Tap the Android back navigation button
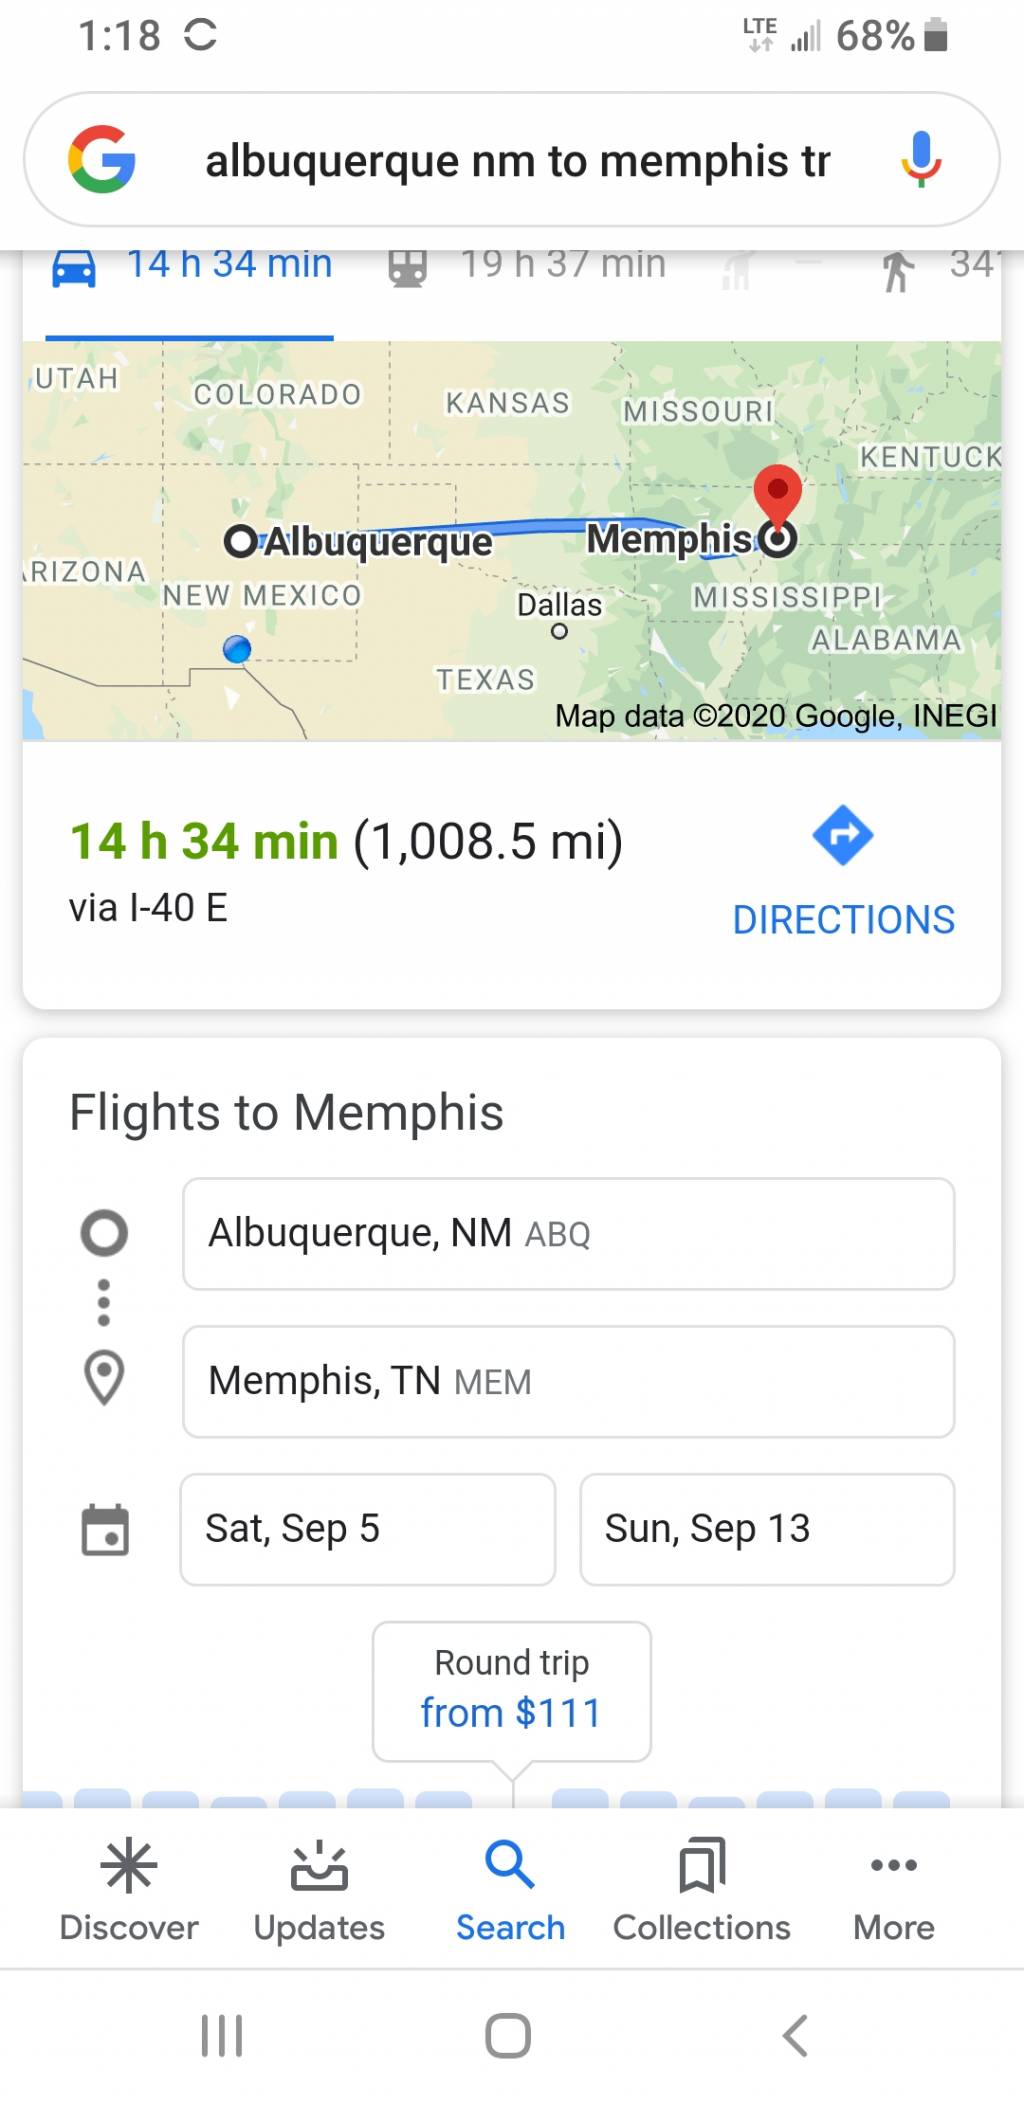Viewport: 1024px width, 2104px height. 795,2035
